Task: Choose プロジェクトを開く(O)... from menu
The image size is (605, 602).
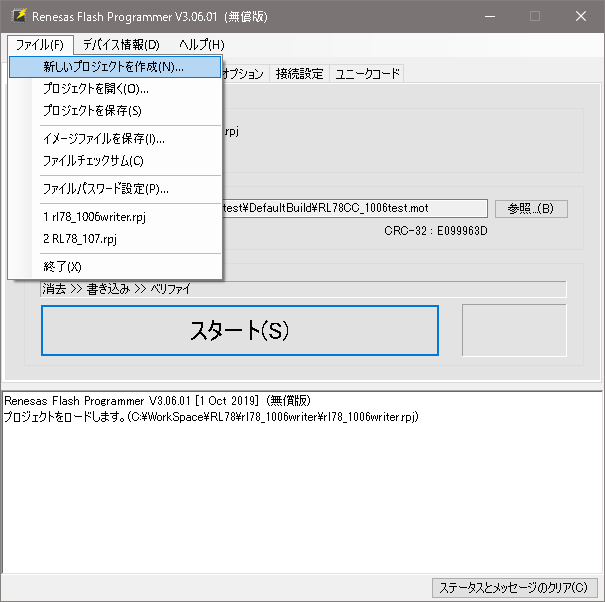Action: click(x=115, y=89)
